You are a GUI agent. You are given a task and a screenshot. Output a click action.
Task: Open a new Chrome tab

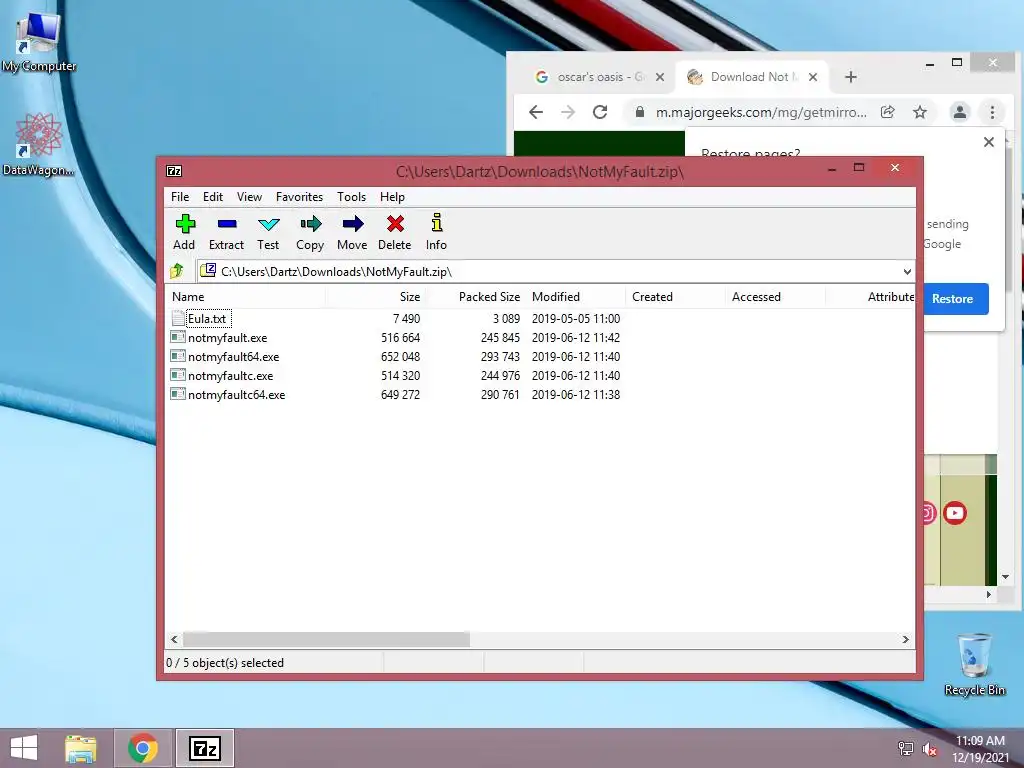850,77
